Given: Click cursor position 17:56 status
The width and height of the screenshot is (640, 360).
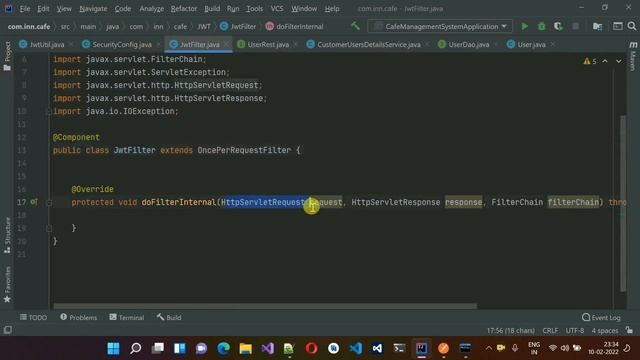Looking at the screenshot, I should pyautogui.click(x=510, y=330).
